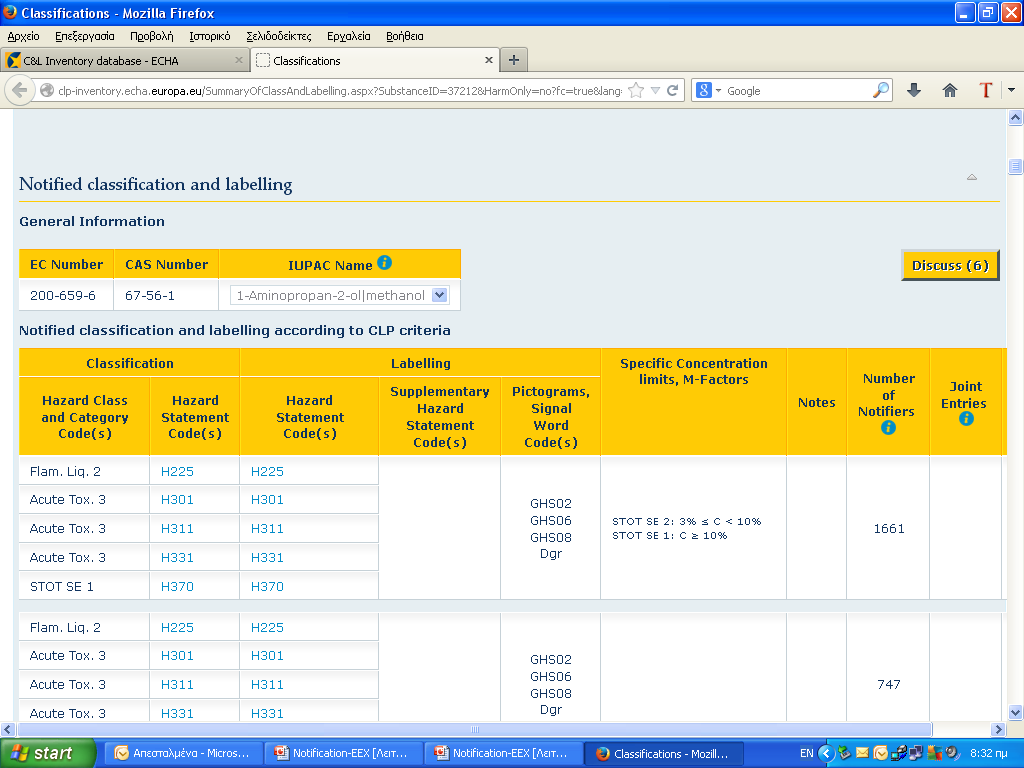The width and height of the screenshot is (1024, 768).
Task: Click the vertical scrollbar down arrow
Action: (1015, 712)
